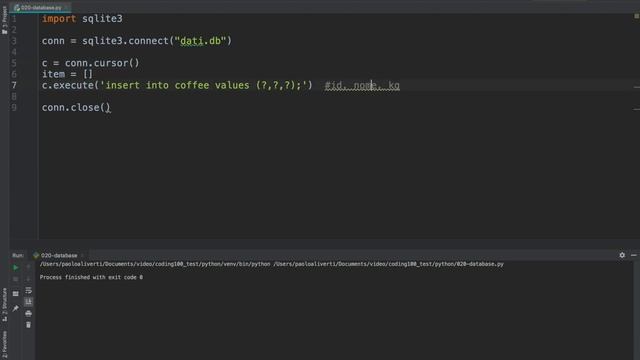This screenshot has width=640, height=360.
Task: Click the gray Stop process icon
Action: [16, 280]
